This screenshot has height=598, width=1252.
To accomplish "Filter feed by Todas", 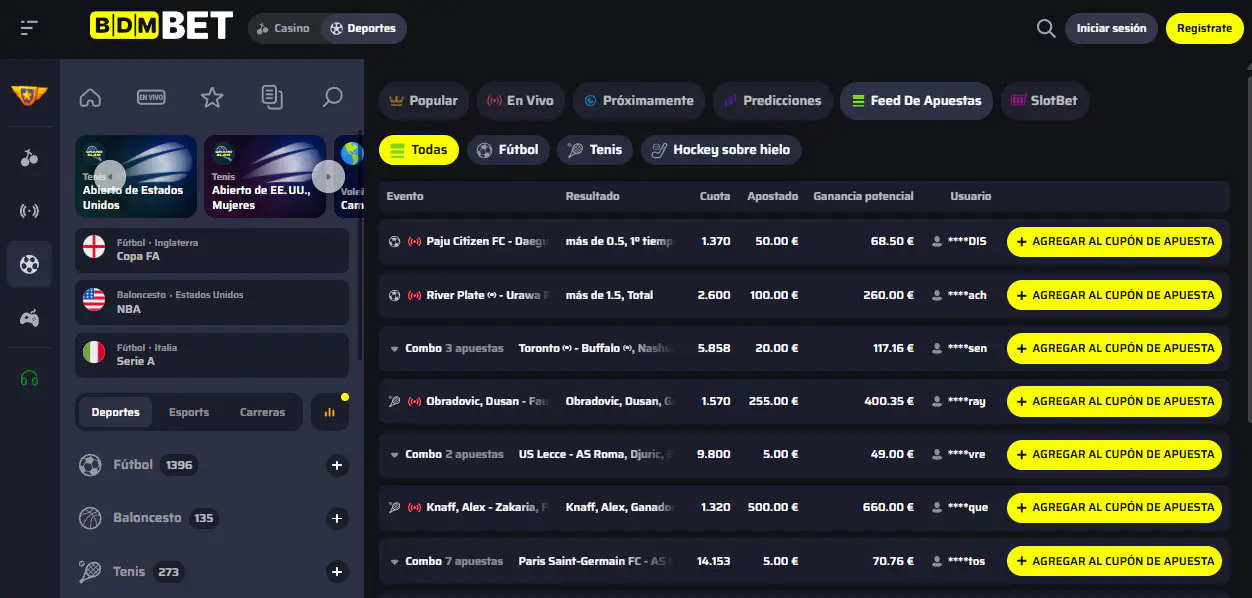I will pyautogui.click(x=419, y=150).
